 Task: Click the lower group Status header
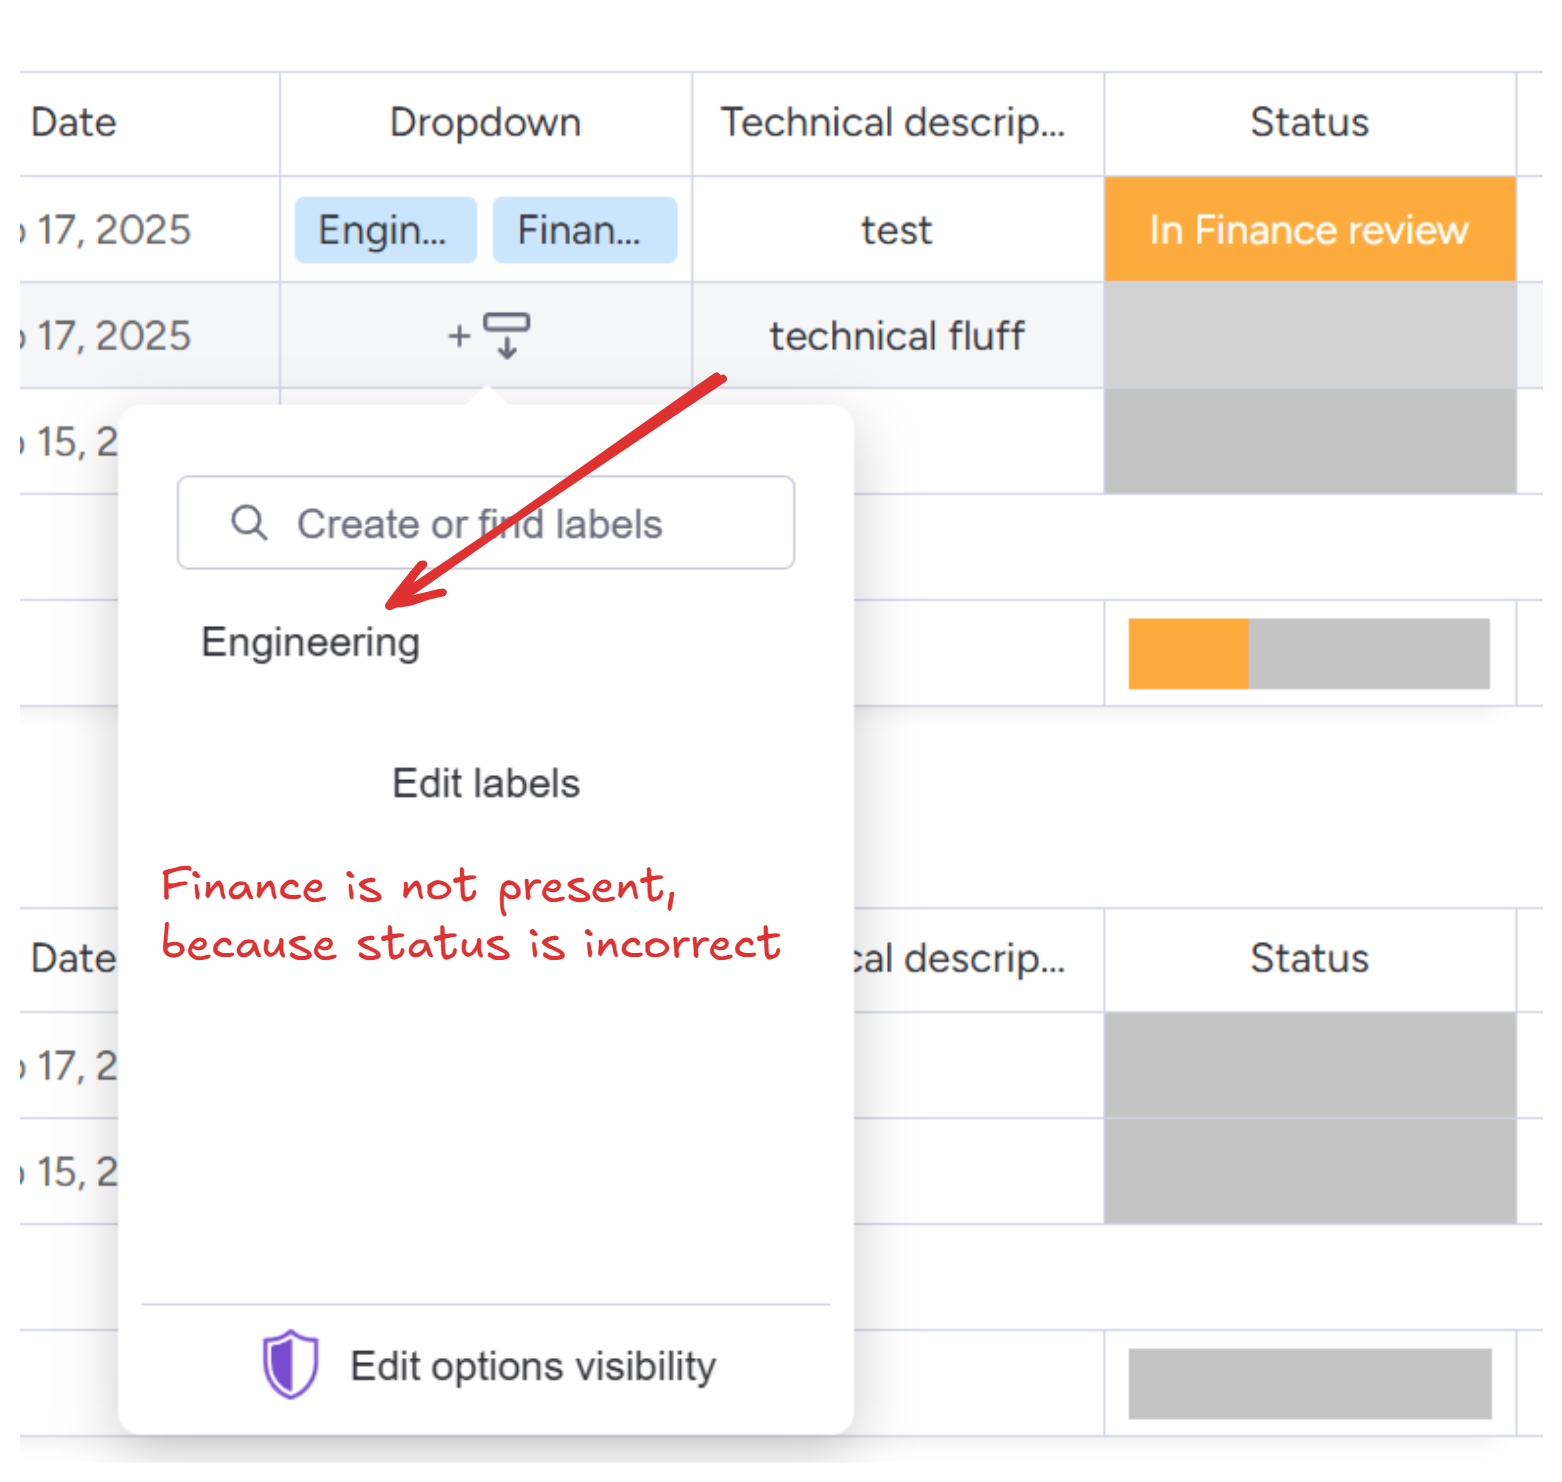pos(1309,959)
